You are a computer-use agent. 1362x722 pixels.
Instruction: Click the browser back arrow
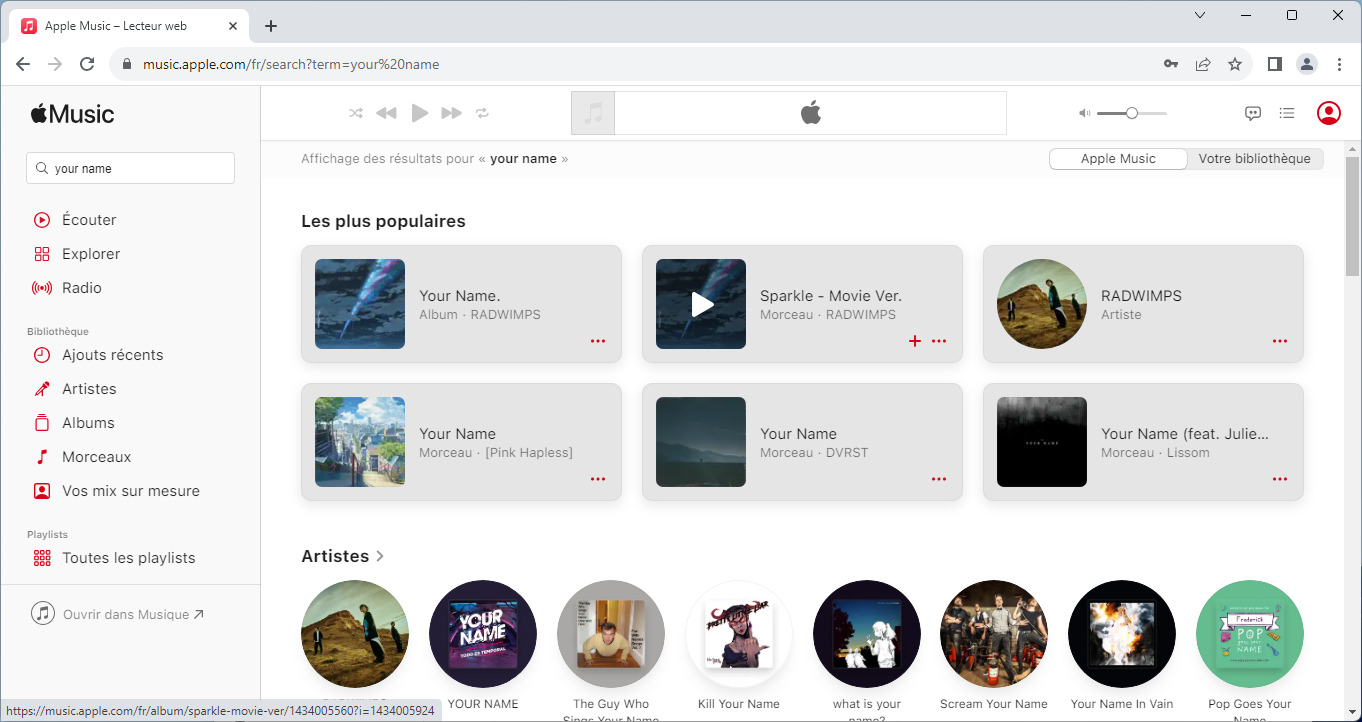tap(23, 64)
